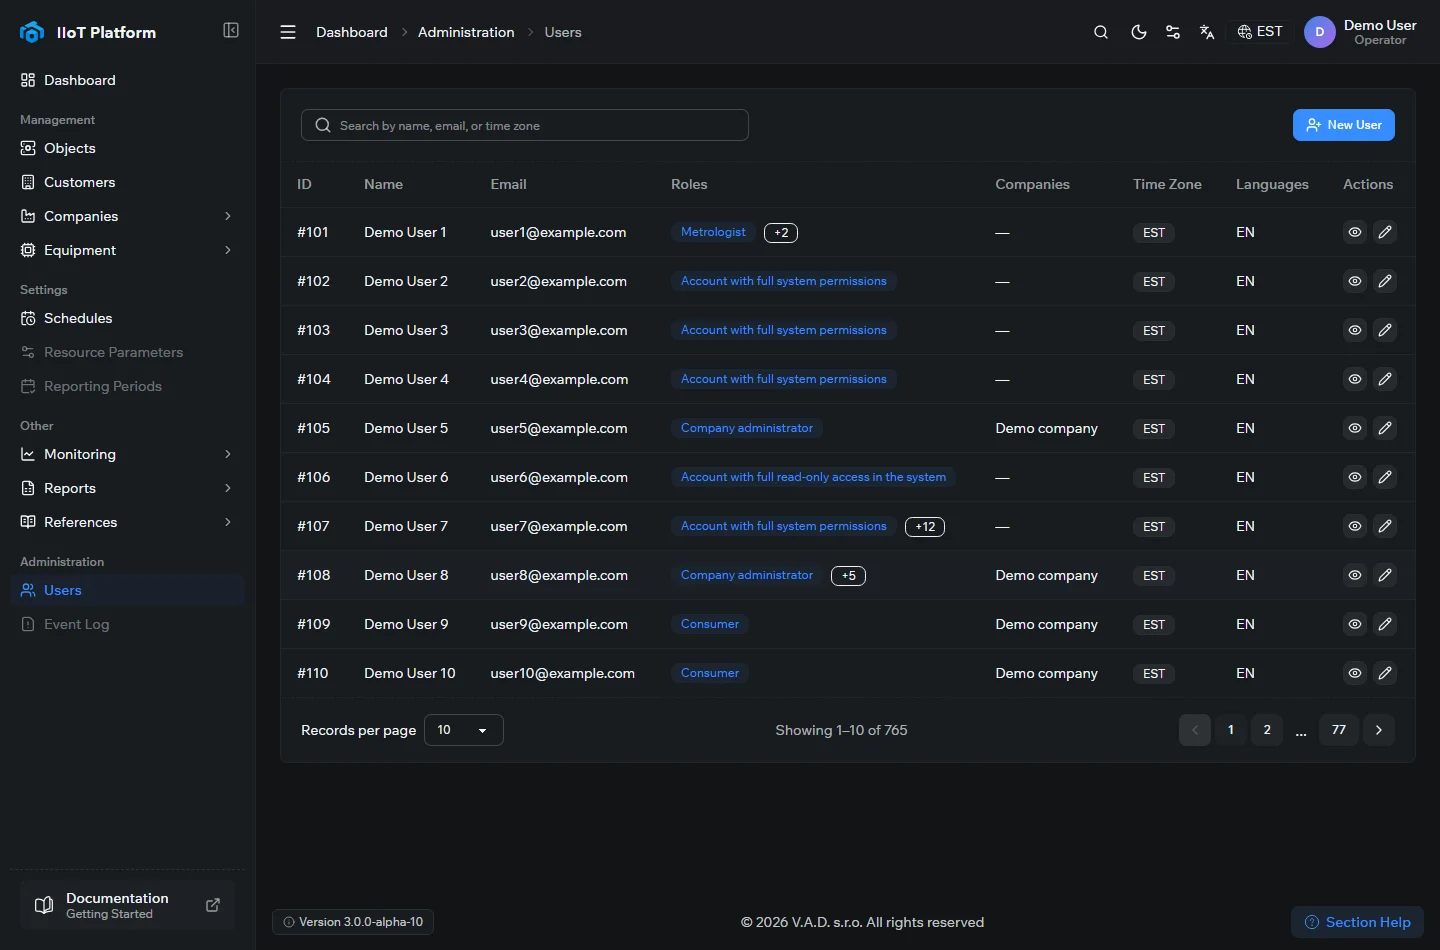This screenshot has height=950, width=1440.
Task: Edit Demo User 8 with pencil icon
Action: pos(1385,575)
